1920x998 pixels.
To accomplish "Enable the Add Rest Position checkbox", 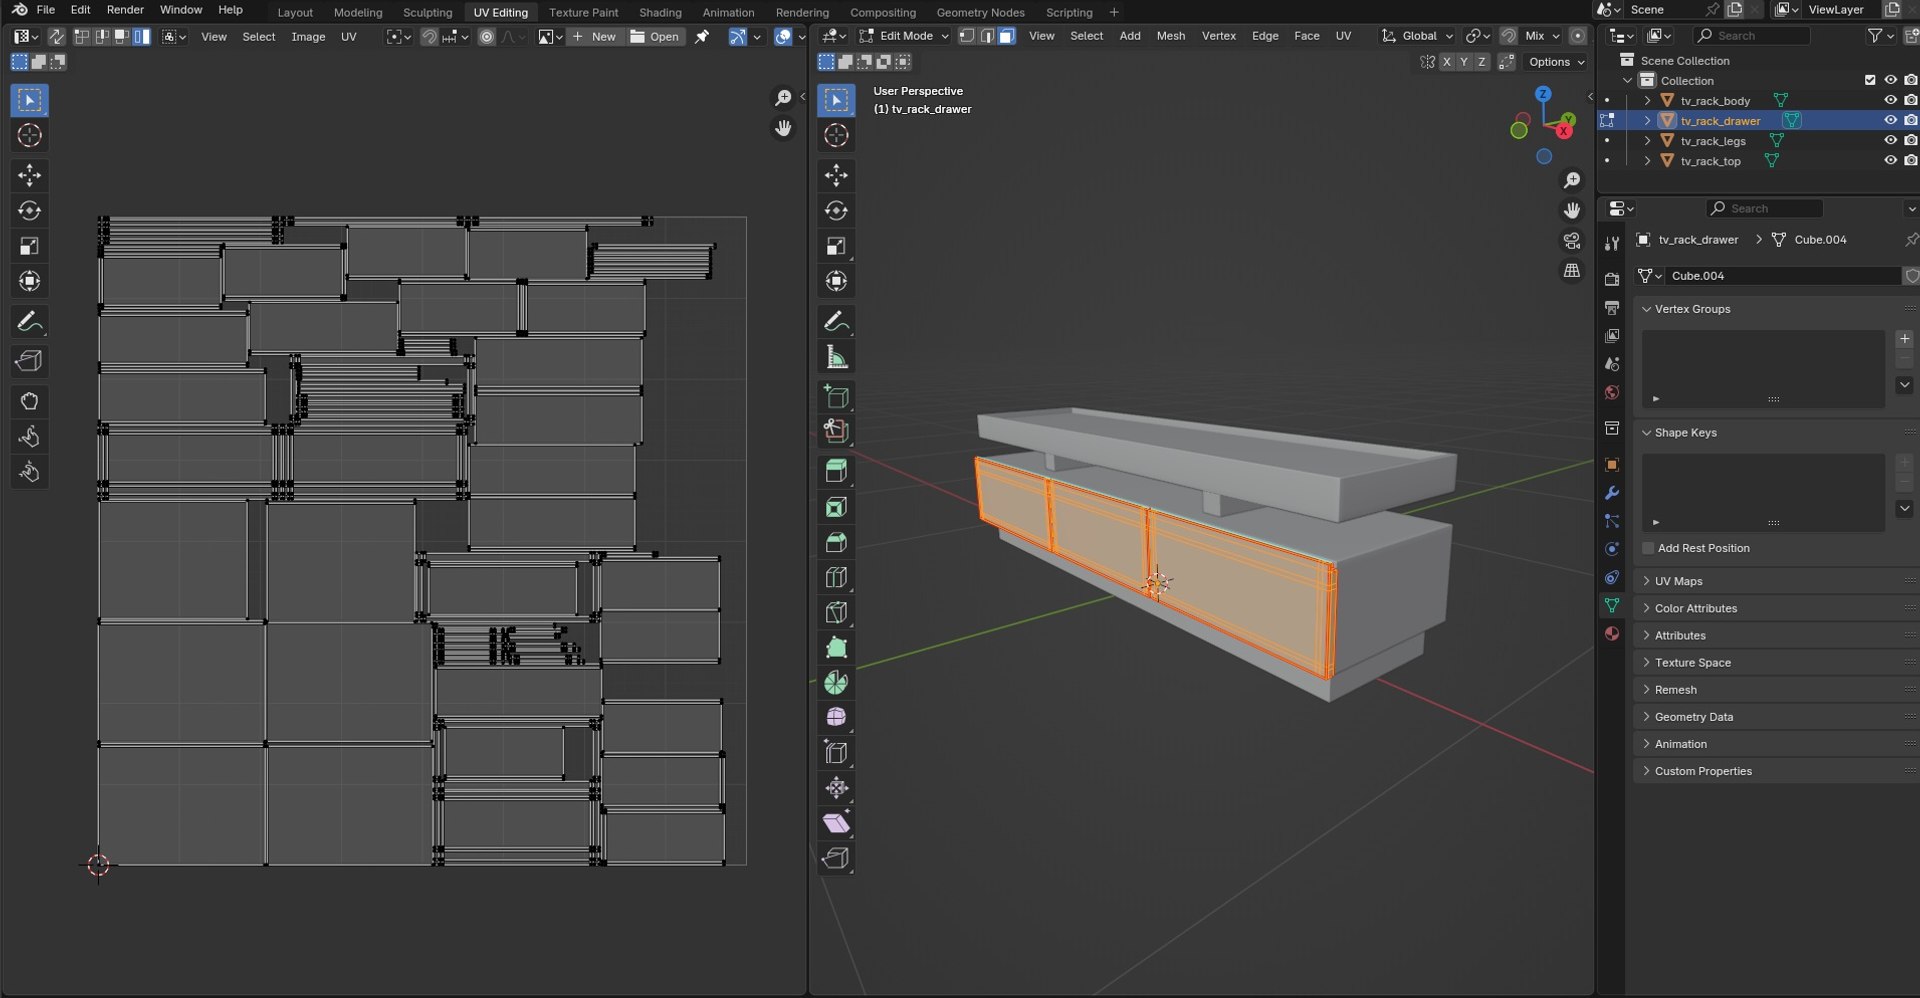I will click(1648, 548).
